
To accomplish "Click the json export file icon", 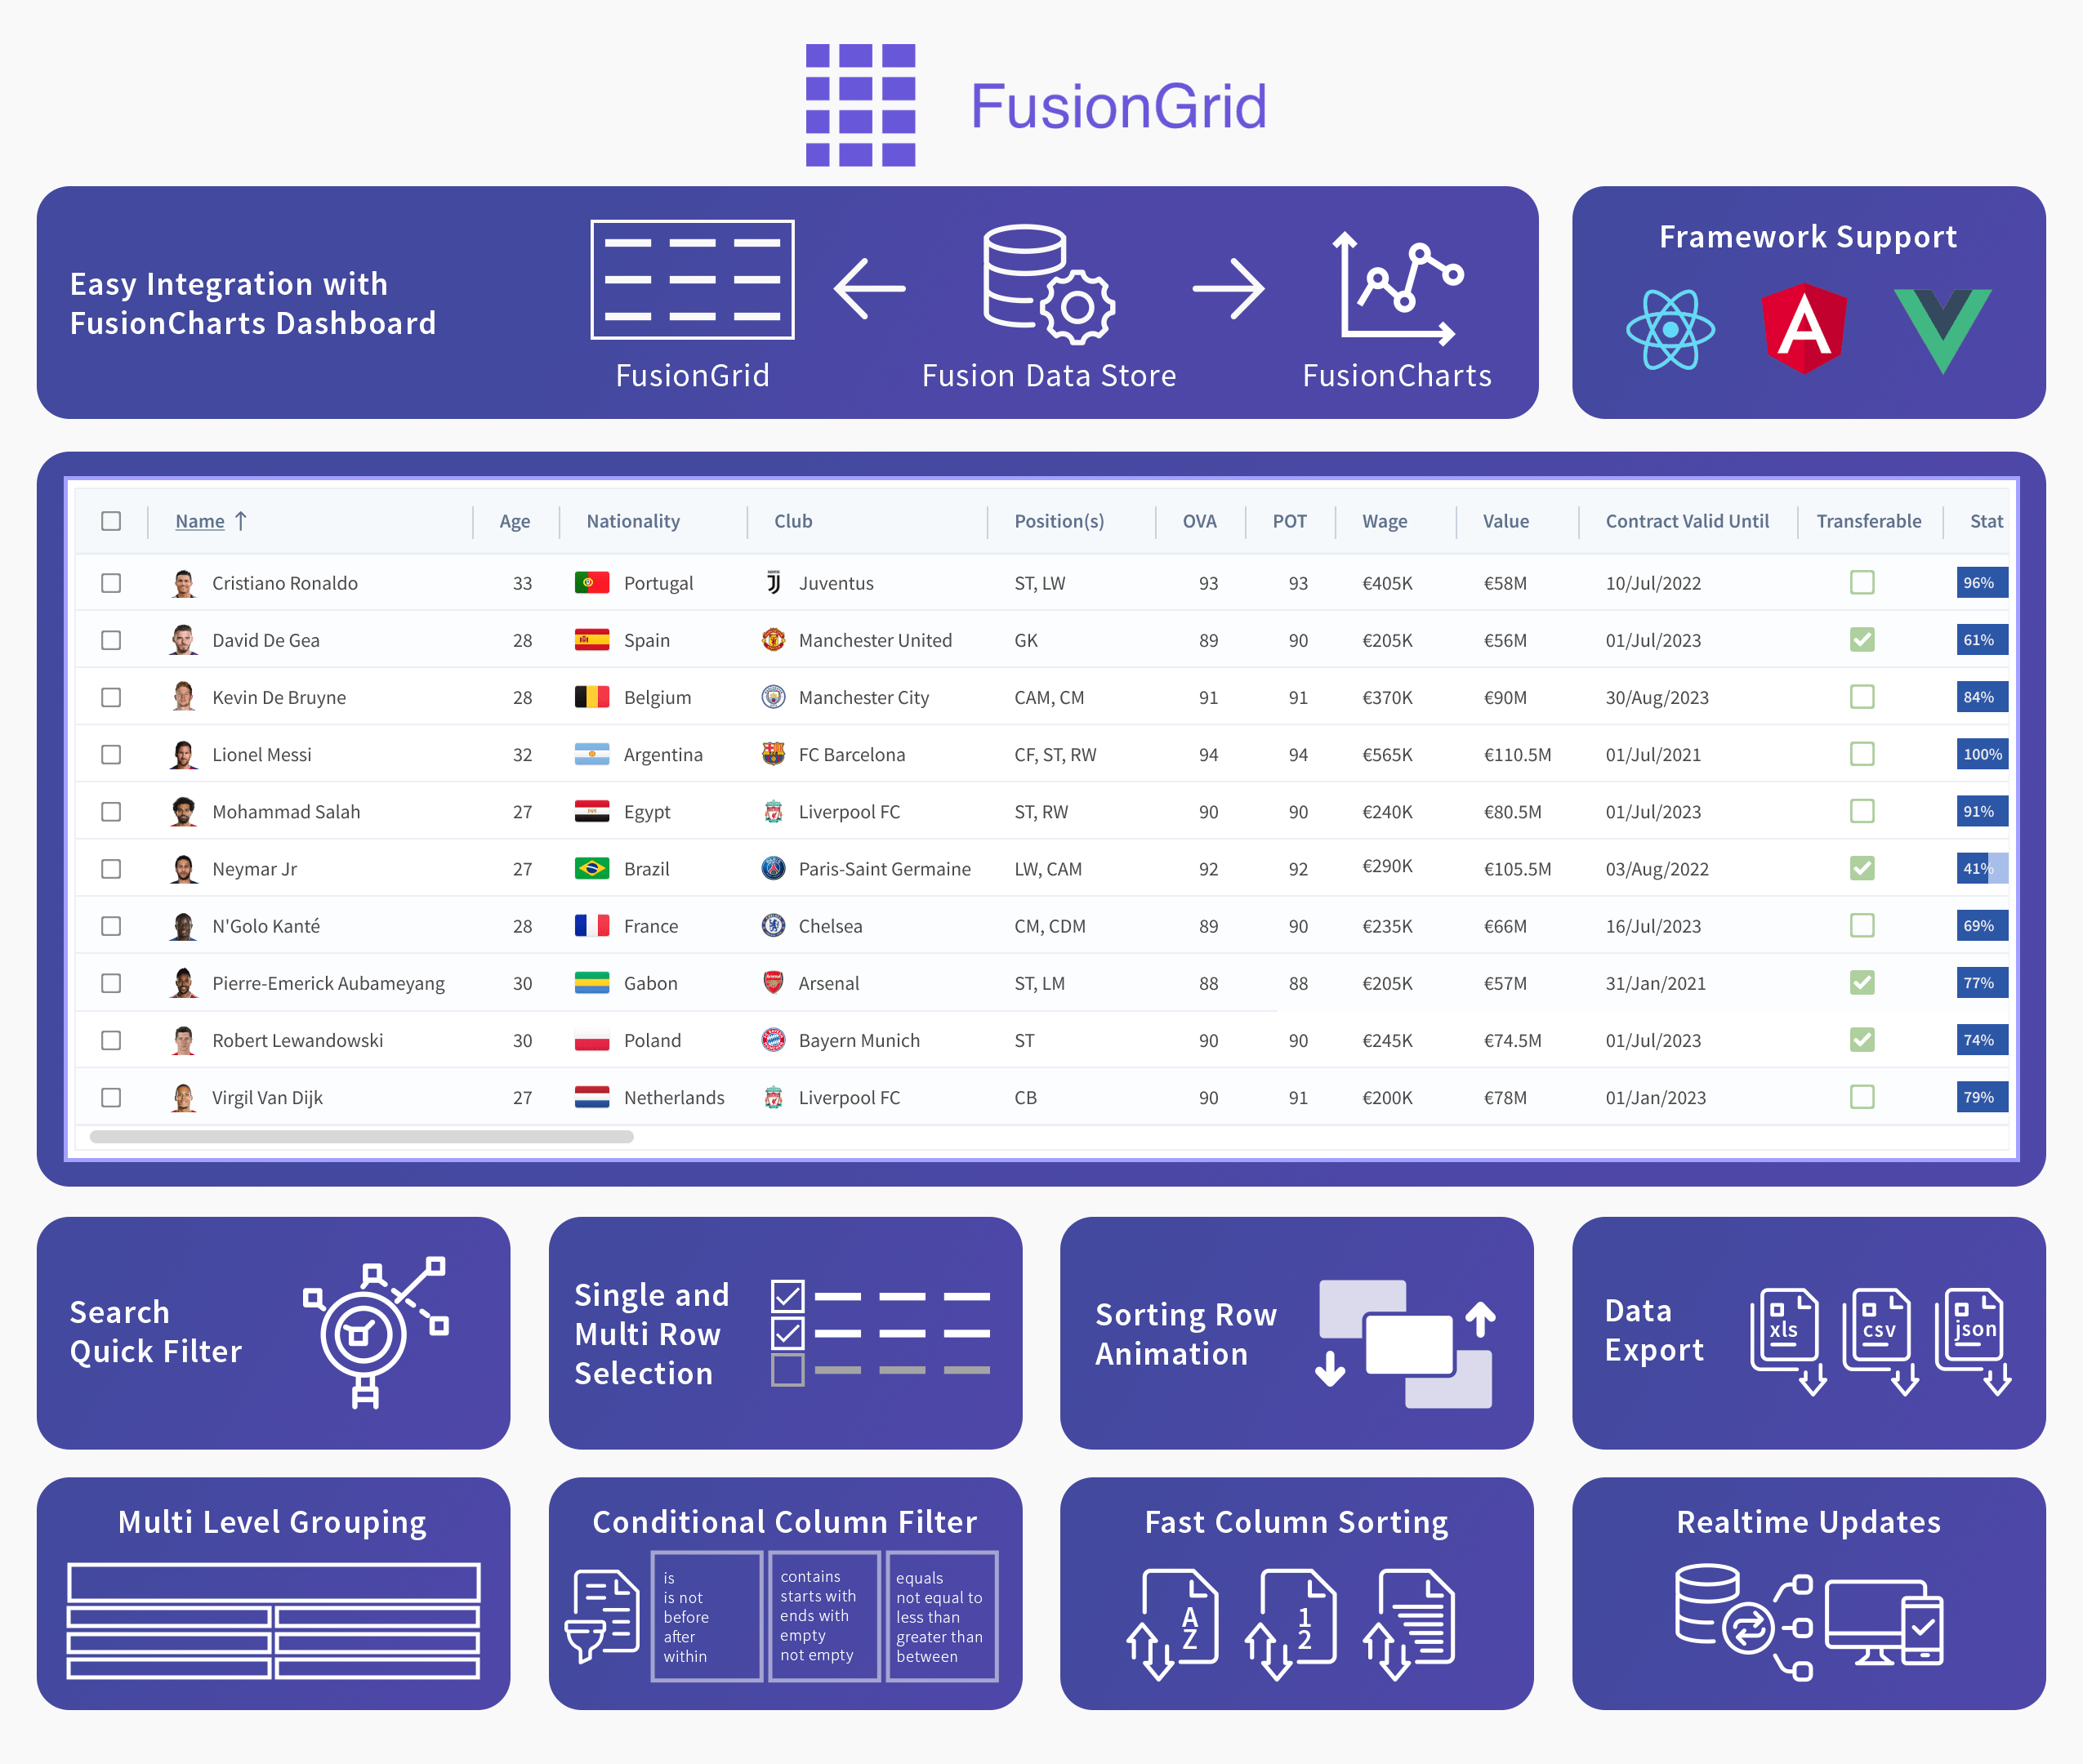I will 1972,1341.
